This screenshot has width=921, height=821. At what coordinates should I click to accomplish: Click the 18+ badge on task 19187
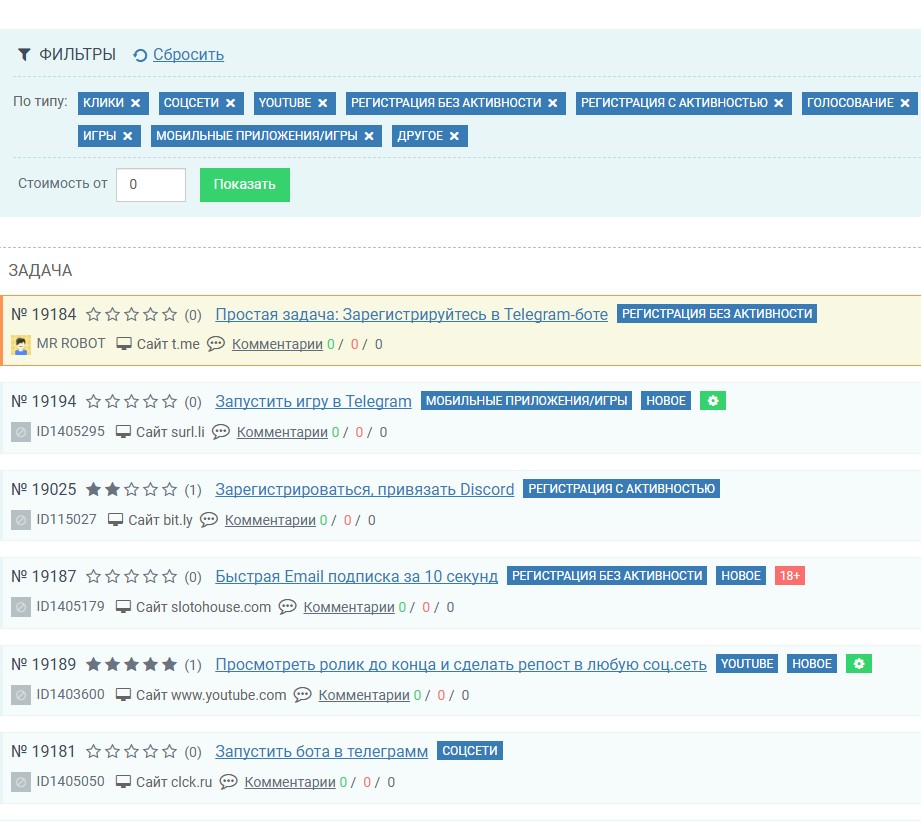point(790,576)
